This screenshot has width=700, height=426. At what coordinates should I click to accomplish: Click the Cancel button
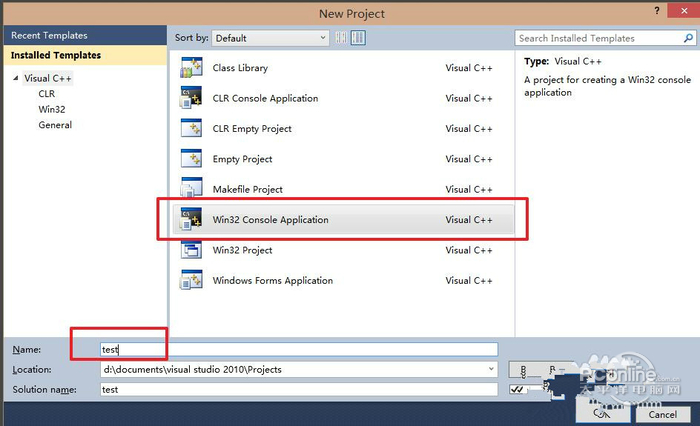coord(662,414)
